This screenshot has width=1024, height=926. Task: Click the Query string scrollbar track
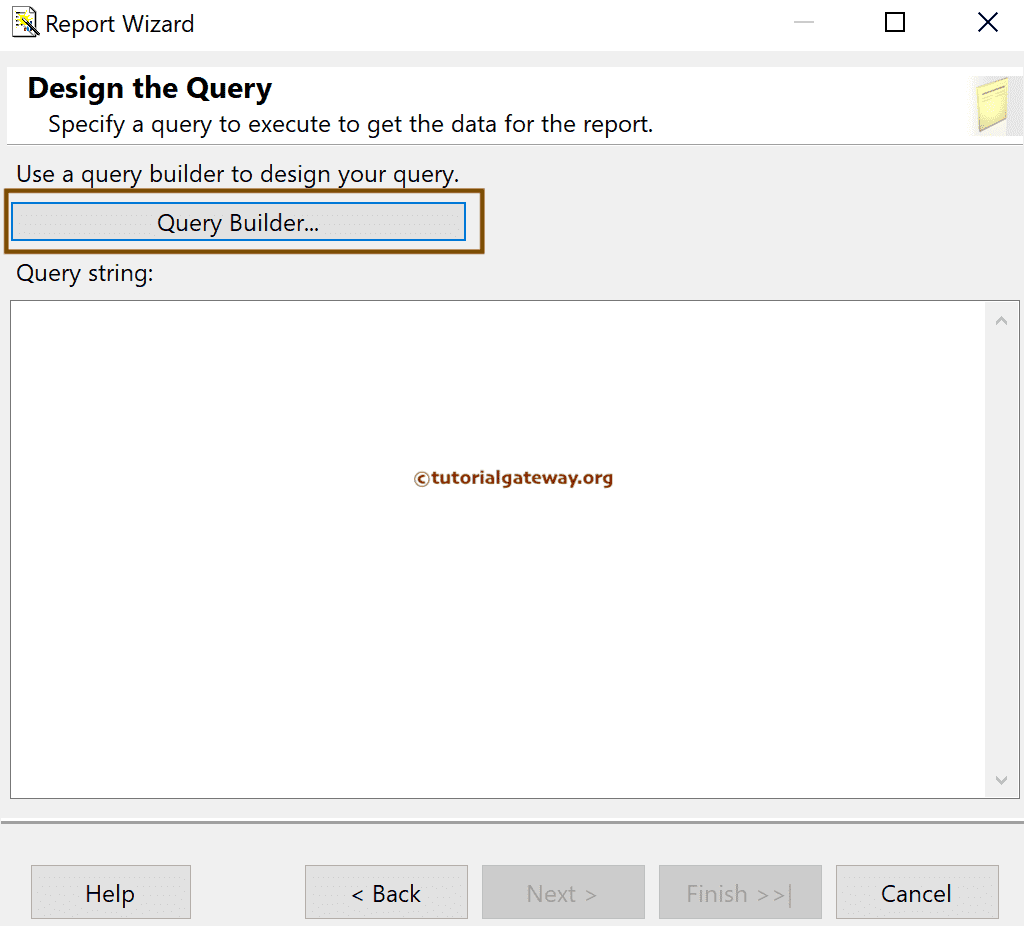pyautogui.click(x=1001, y=550)
